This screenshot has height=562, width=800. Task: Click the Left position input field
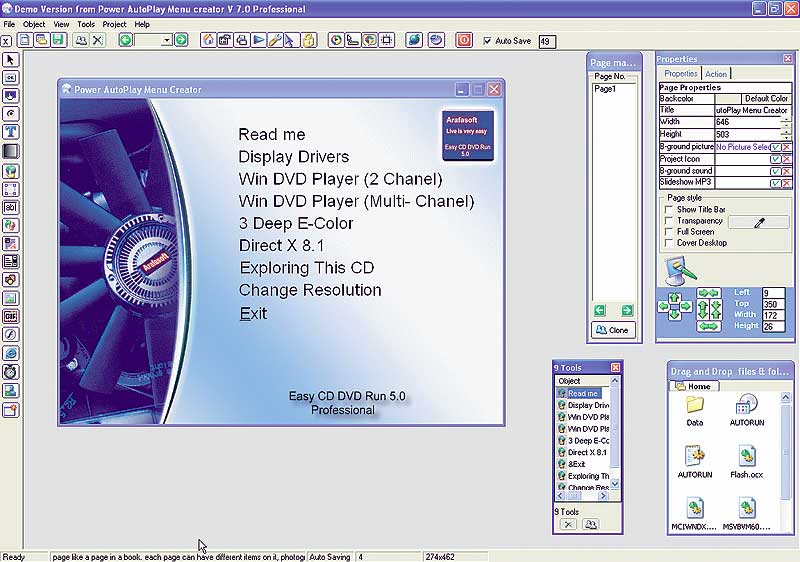773,293
